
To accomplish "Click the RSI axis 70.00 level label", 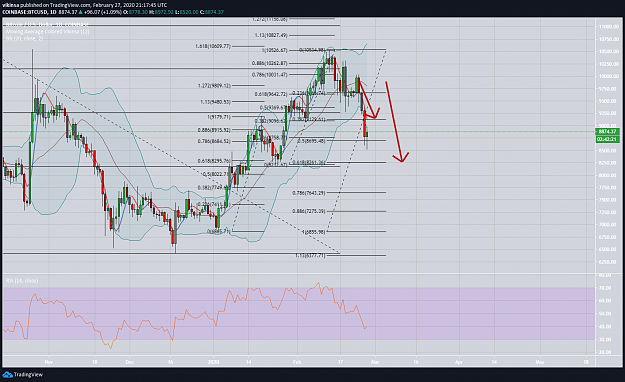I will coord(605,288).
